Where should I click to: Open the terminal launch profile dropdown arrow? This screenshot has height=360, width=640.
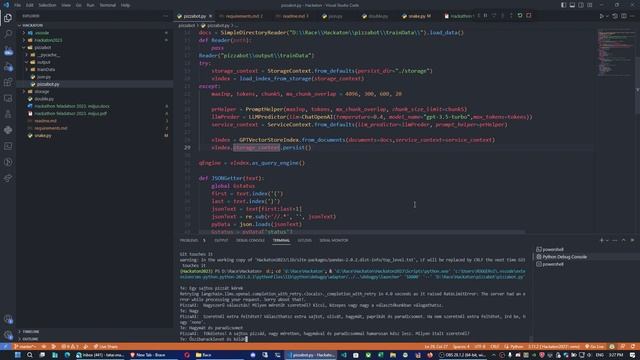coord(607,240)
